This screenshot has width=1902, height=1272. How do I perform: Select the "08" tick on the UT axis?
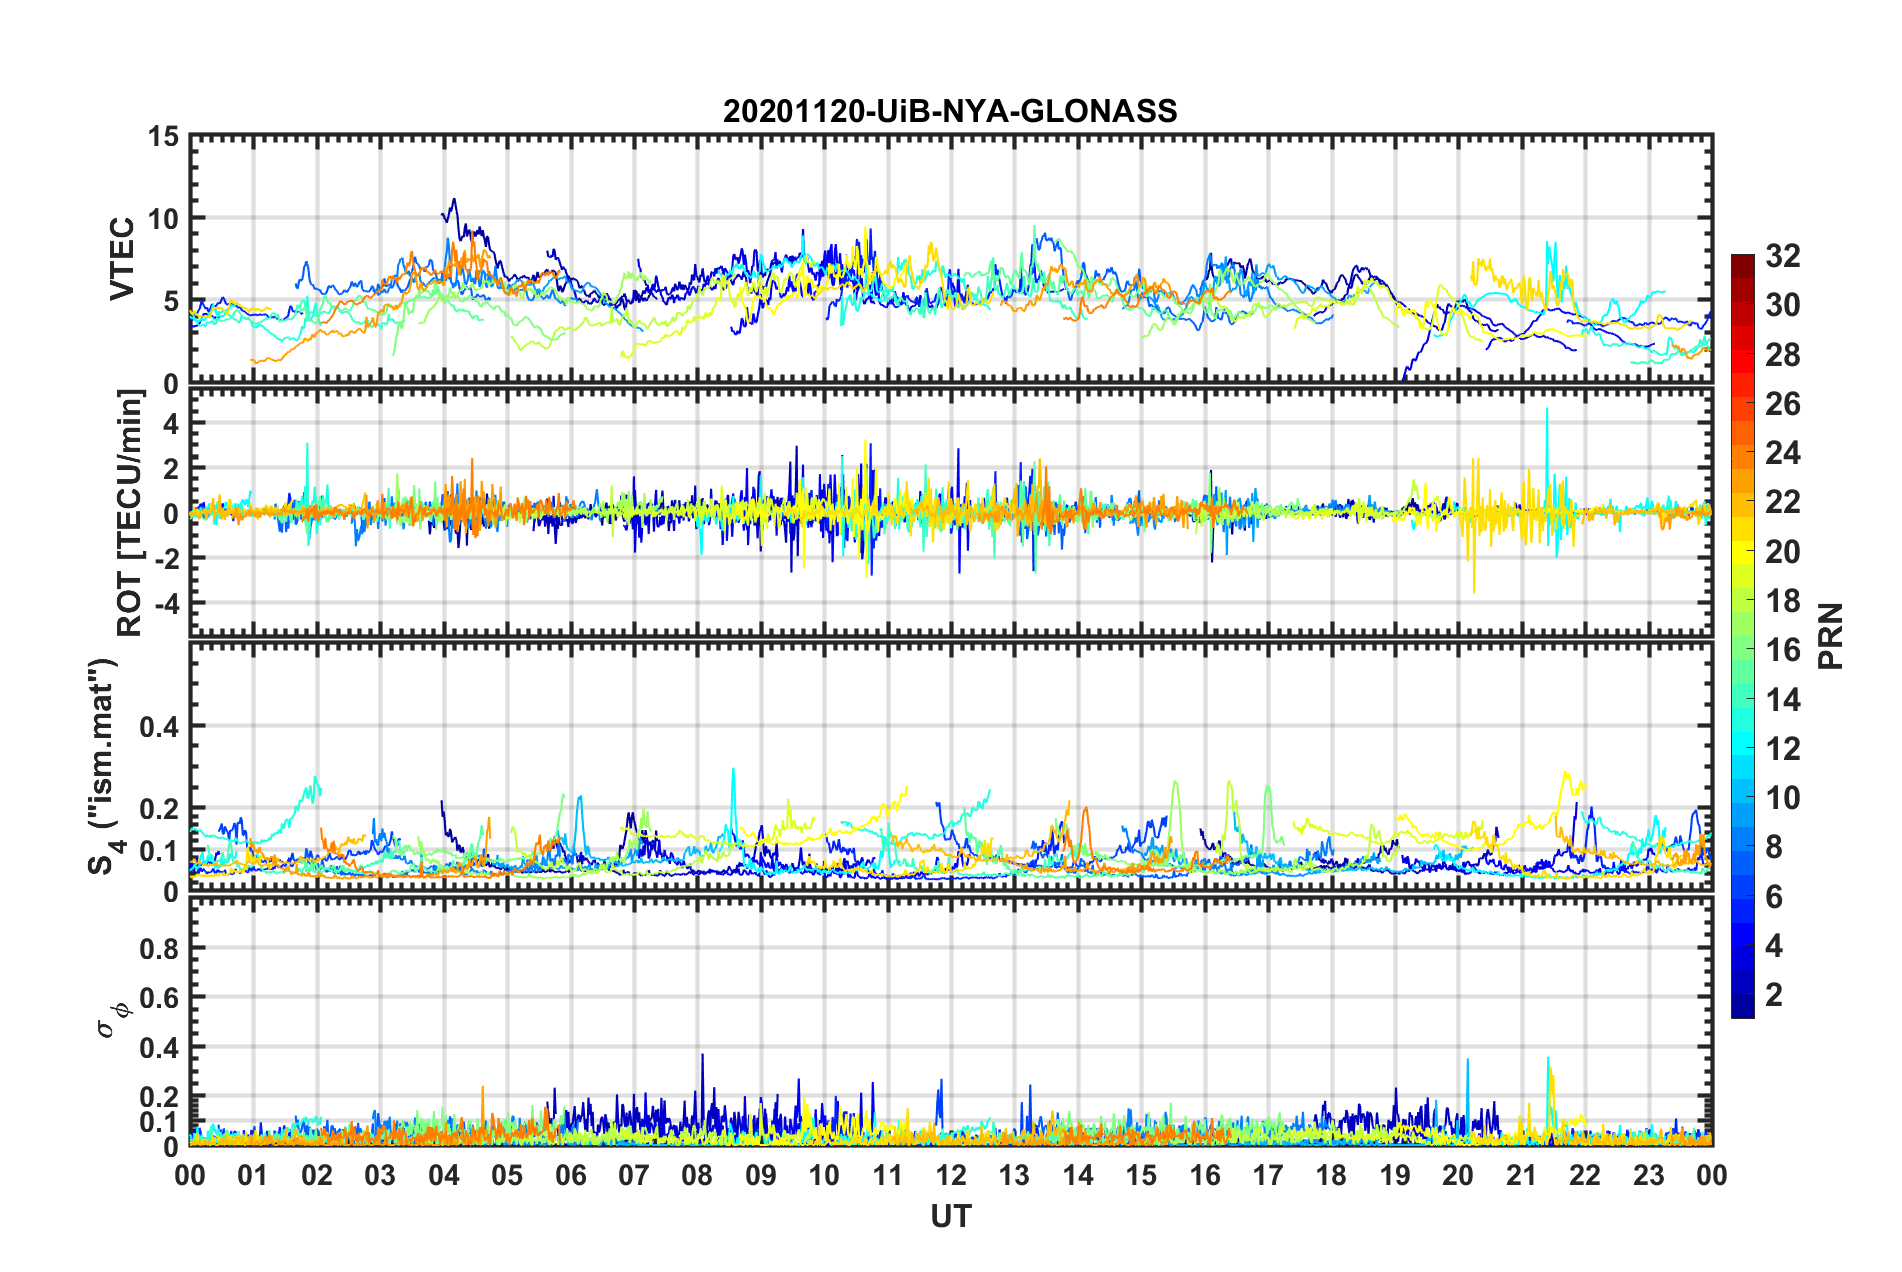click(x=697, y=1175)
